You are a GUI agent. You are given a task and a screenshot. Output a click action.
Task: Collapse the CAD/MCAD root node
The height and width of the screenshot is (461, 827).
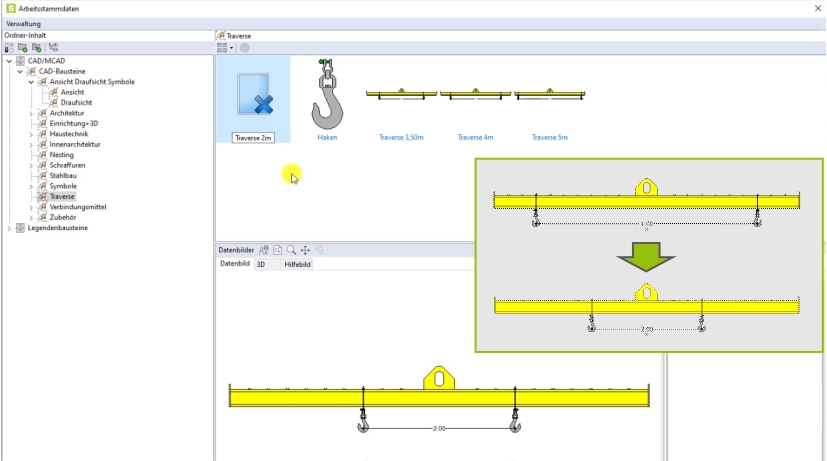[9, 61]
